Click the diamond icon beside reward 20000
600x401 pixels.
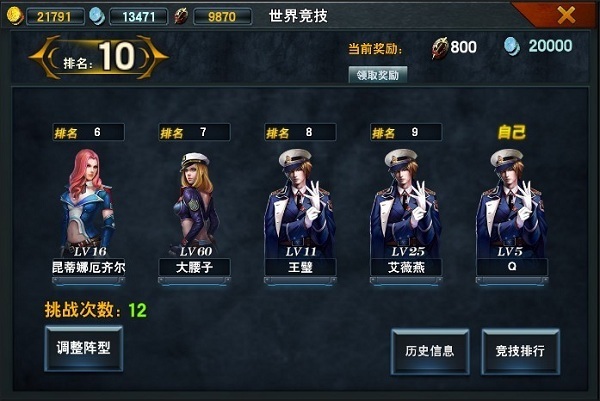[x=512, y=47]
